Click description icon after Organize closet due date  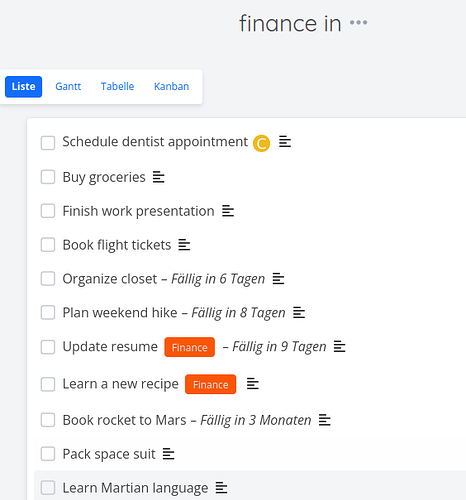(x=278, y=279)
